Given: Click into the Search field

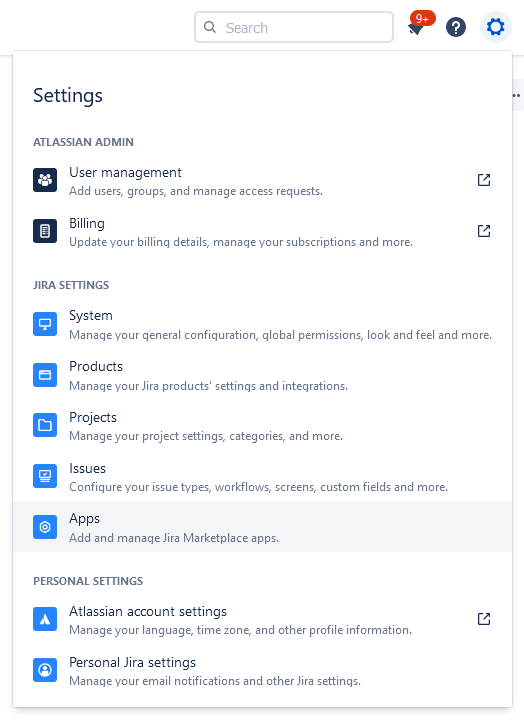Looking at the screenshot, I should [294, 27].
